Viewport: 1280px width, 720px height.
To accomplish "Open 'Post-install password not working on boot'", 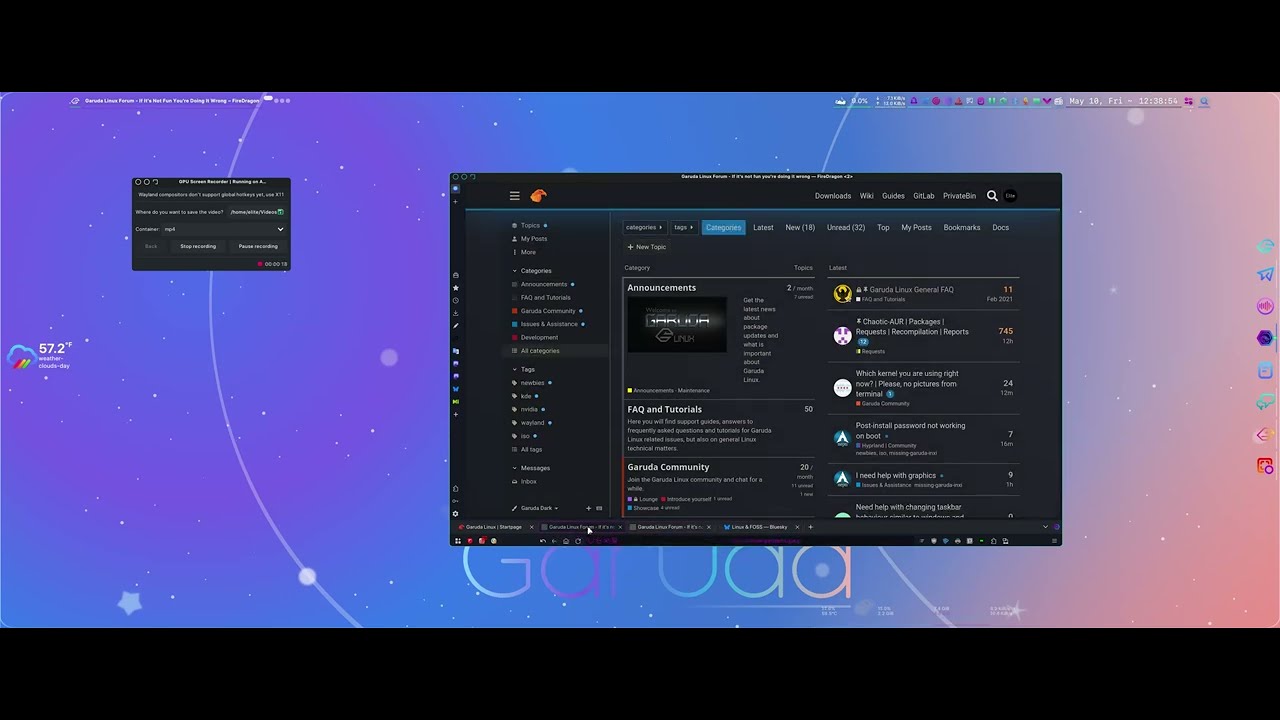I will (910, 431).
